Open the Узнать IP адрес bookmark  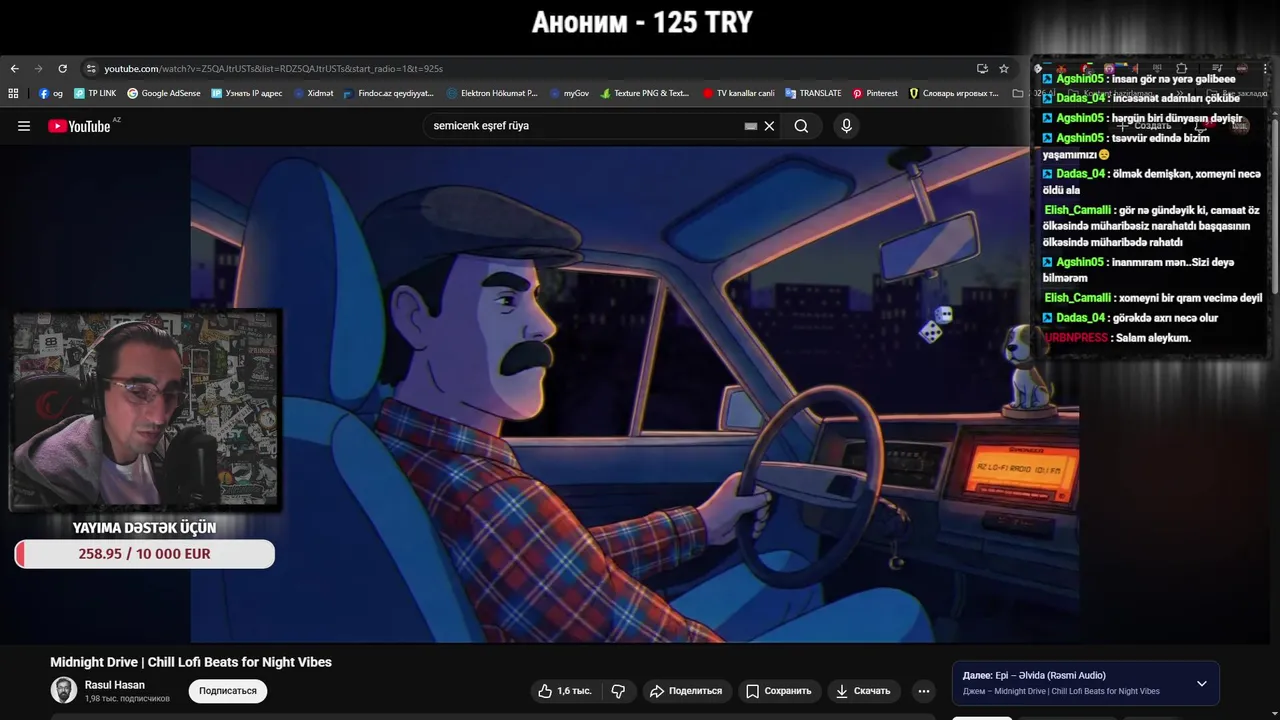(x=247, y=93)
